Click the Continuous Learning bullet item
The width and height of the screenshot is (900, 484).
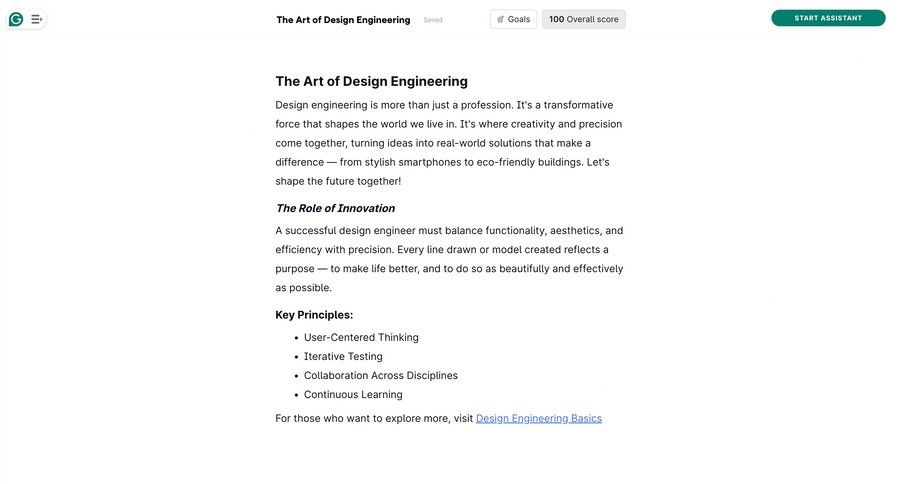point(353,394)
